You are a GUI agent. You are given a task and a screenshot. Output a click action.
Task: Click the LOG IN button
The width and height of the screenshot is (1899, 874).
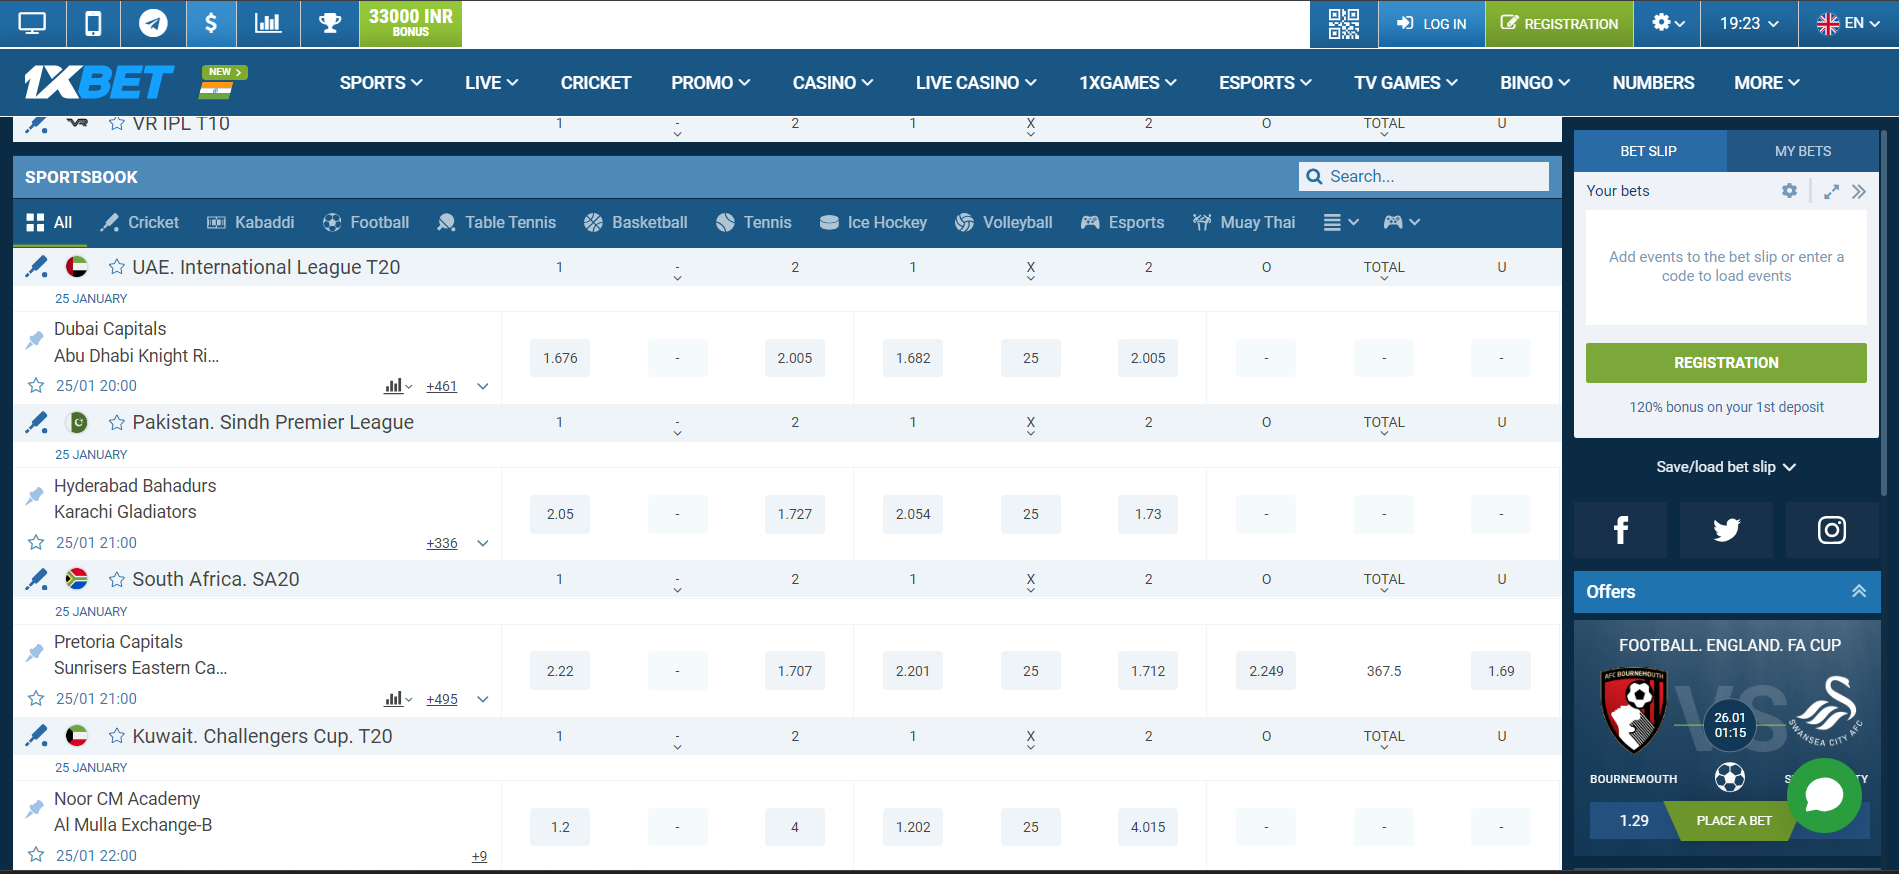point(1431,23)
